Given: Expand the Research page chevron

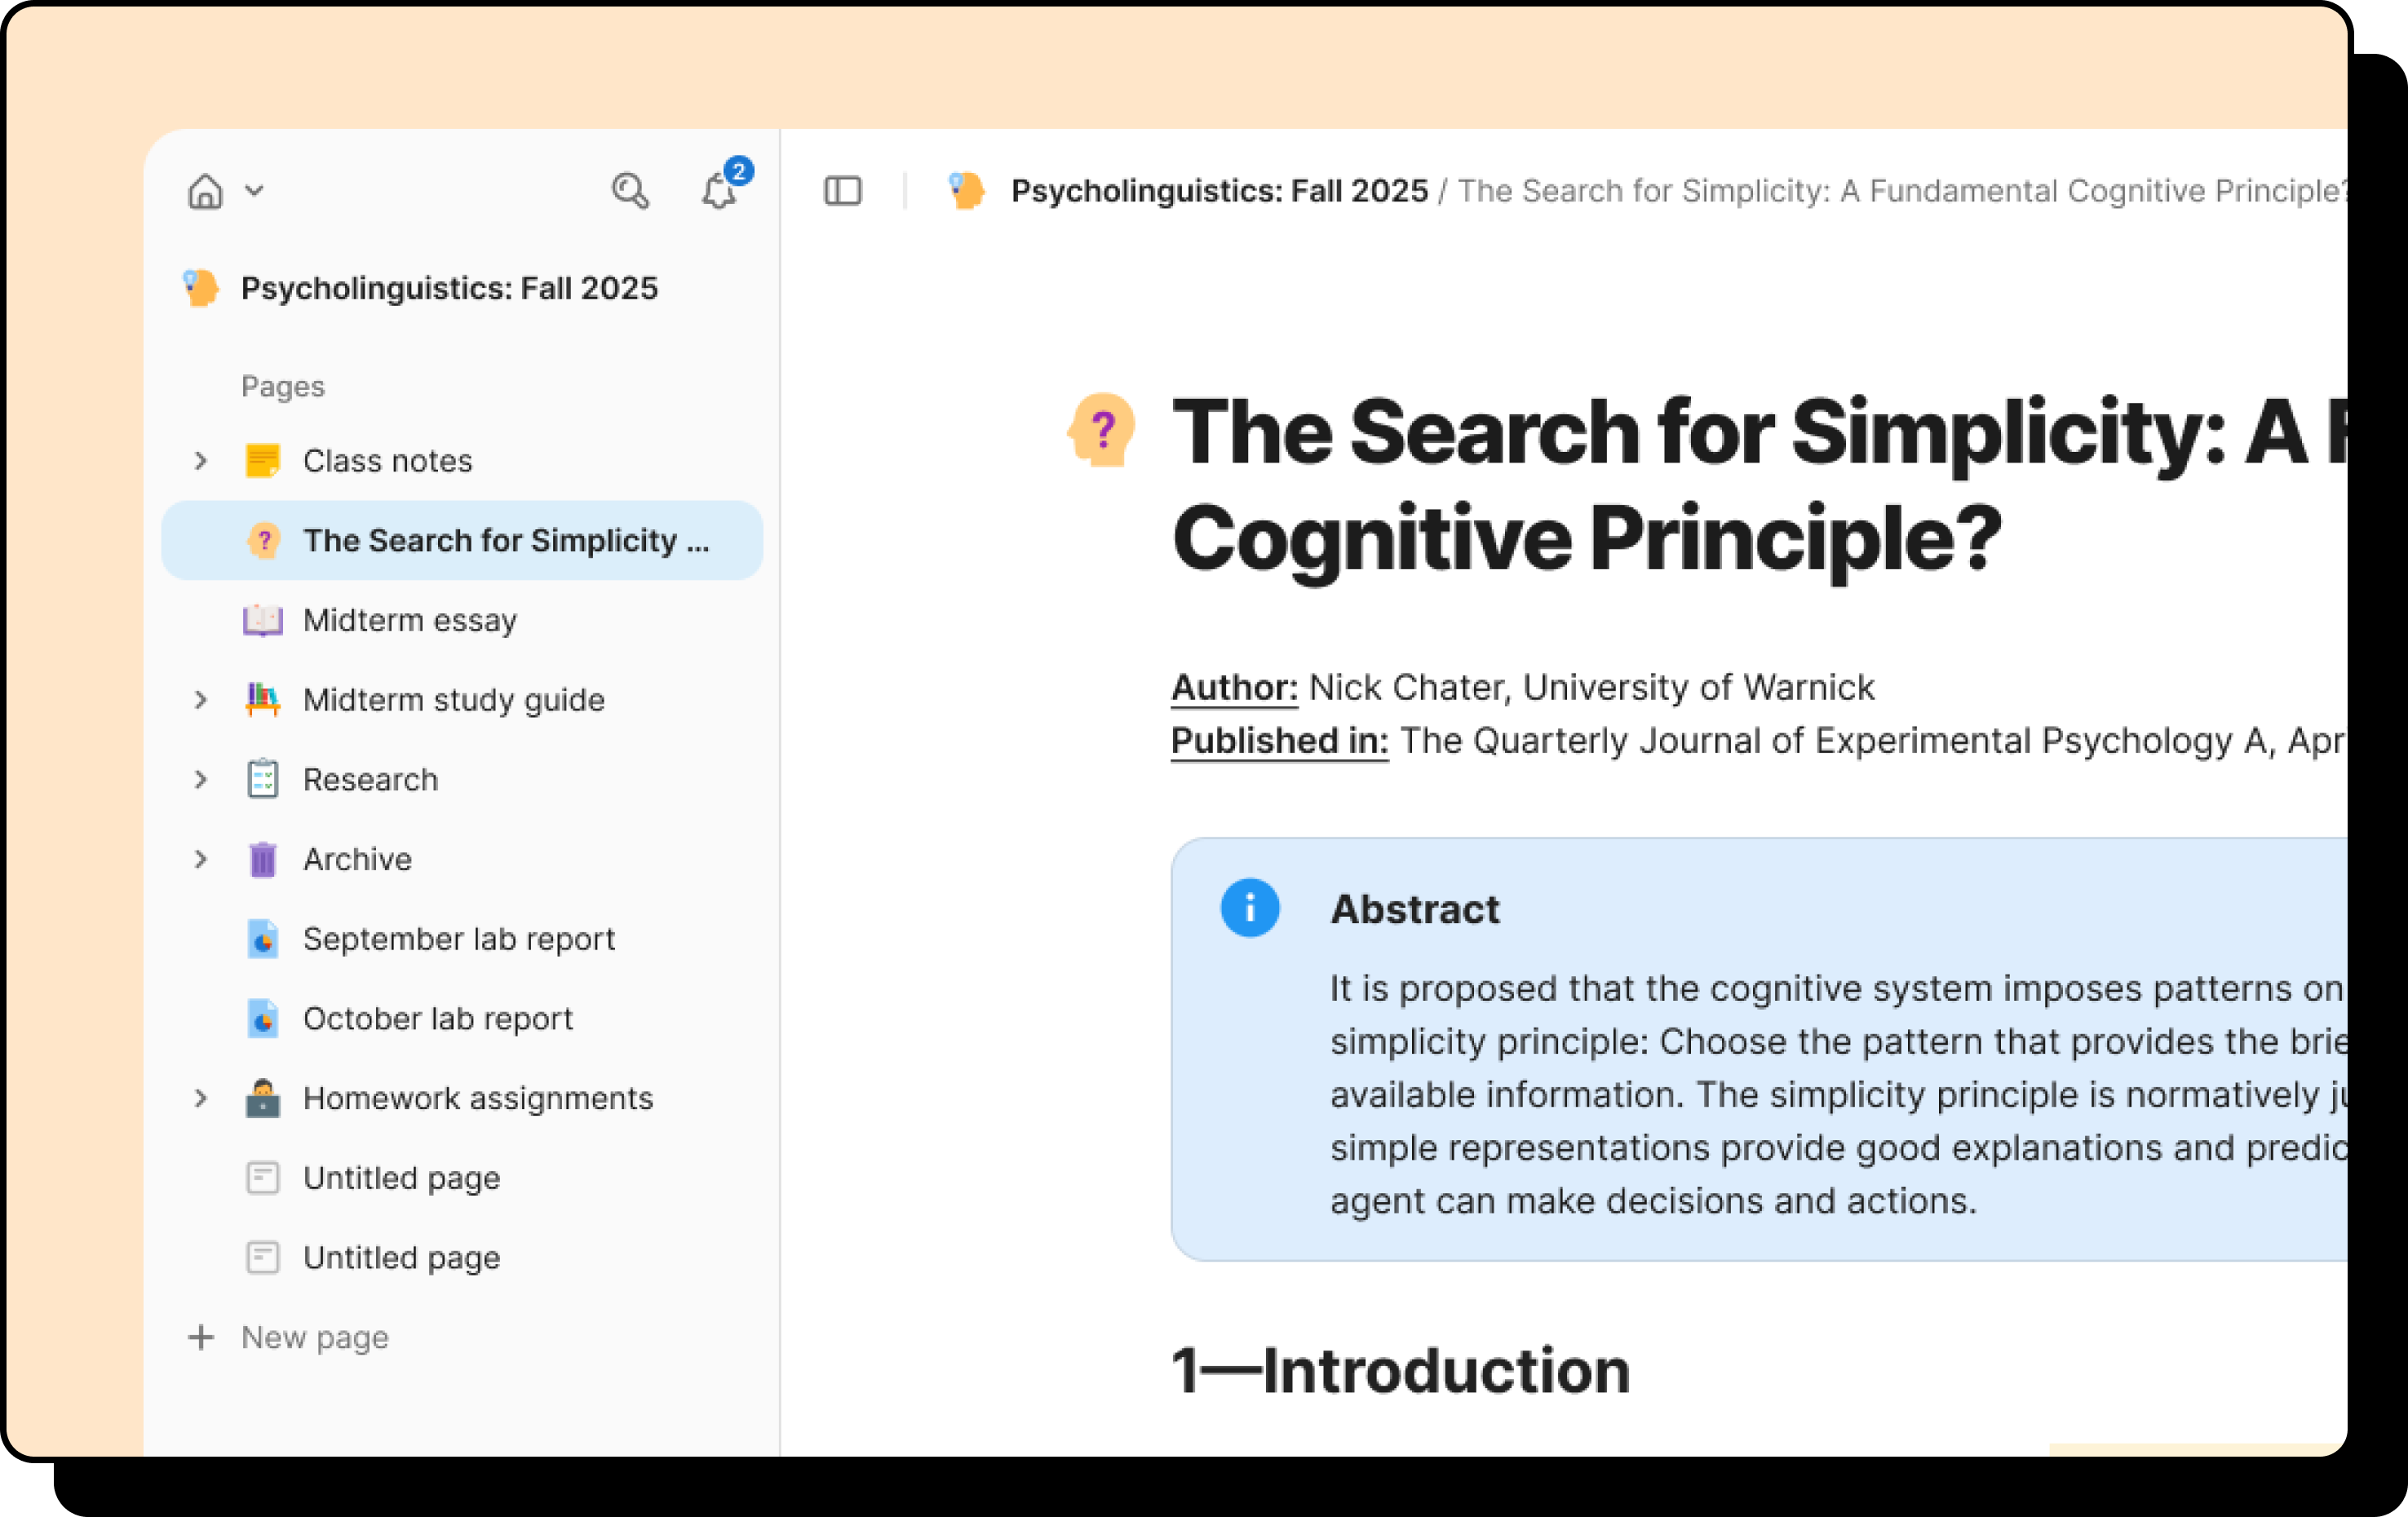Looking at the screenshot, I should (x=200, y=779).
